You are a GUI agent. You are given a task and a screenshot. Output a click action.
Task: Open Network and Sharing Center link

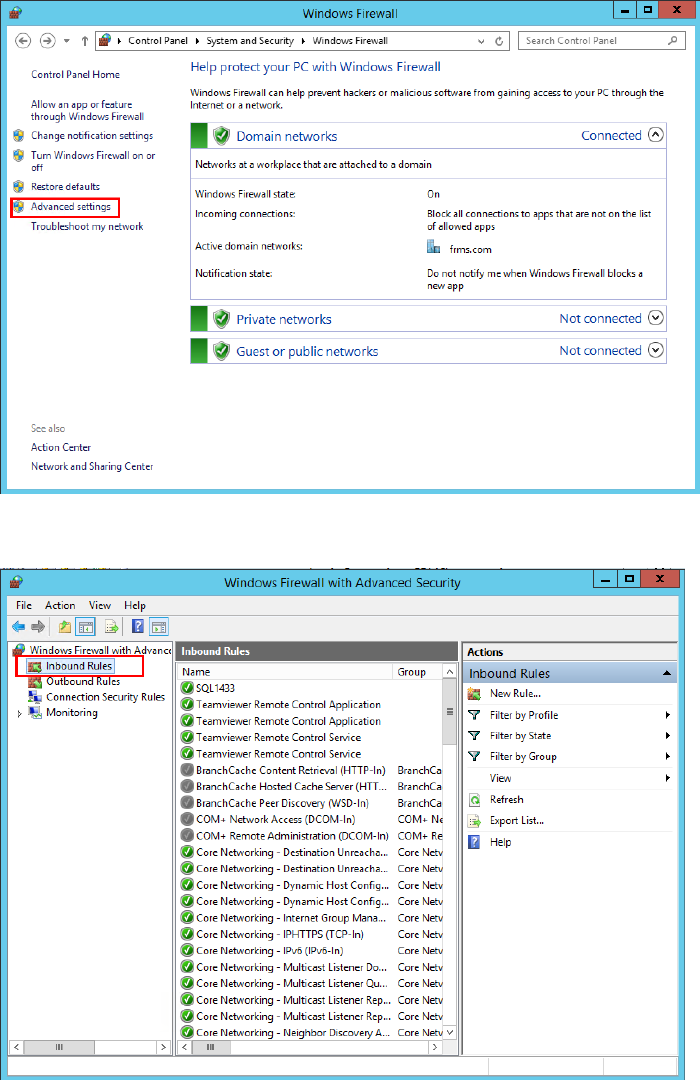(x=92, y=467)
